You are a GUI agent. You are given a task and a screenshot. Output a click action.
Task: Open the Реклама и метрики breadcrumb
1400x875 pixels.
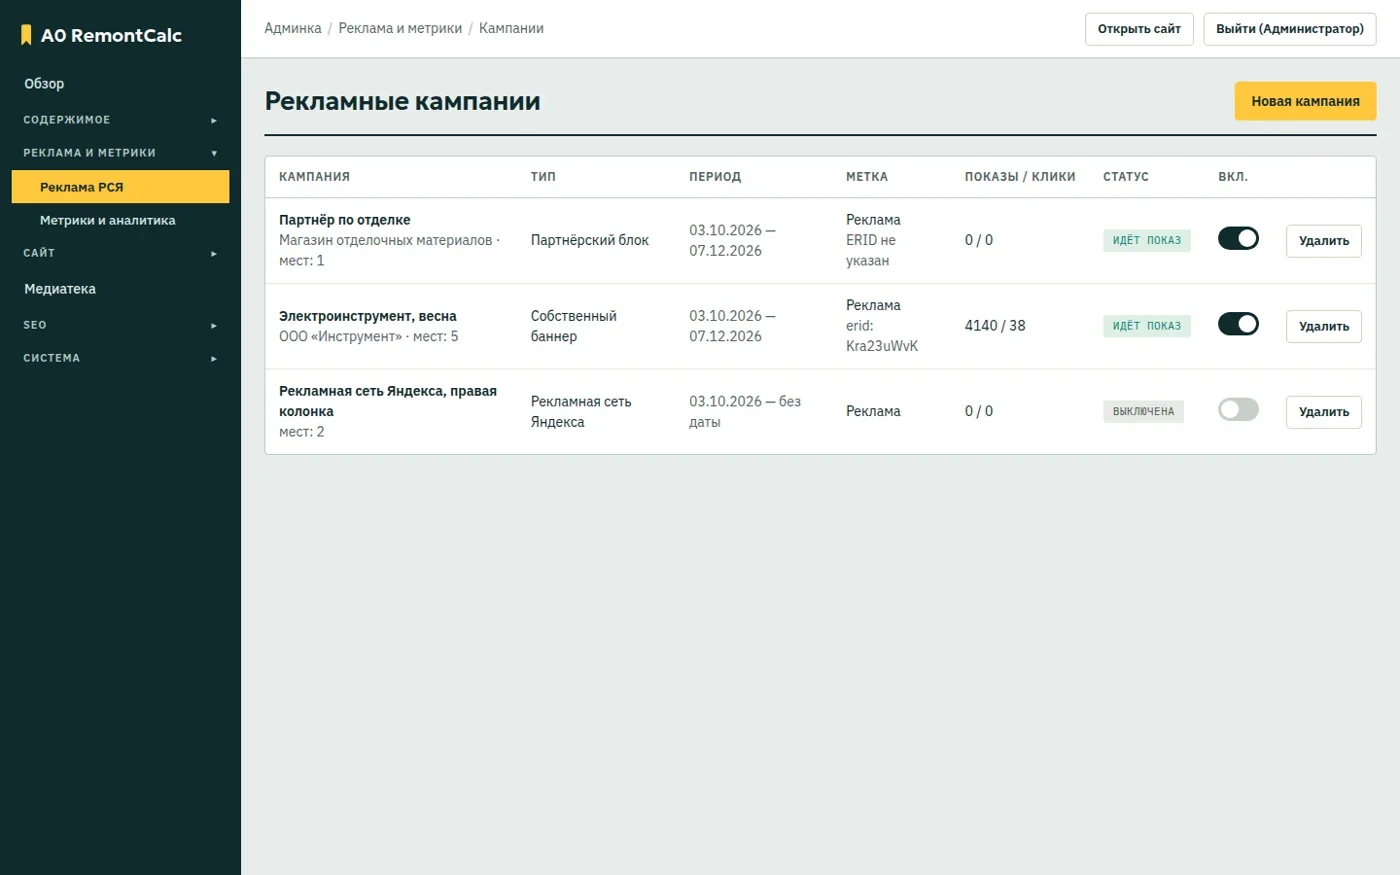[400, 28]
